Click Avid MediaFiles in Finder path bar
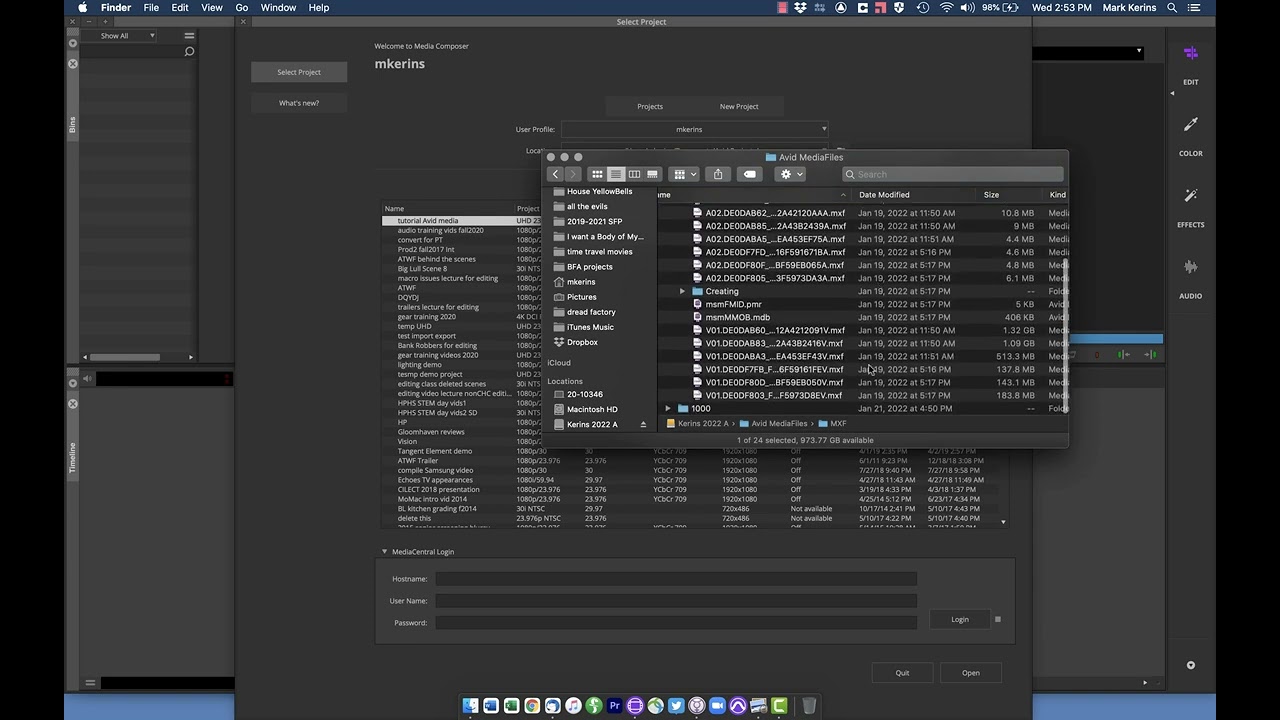 [x=772, y=424]
